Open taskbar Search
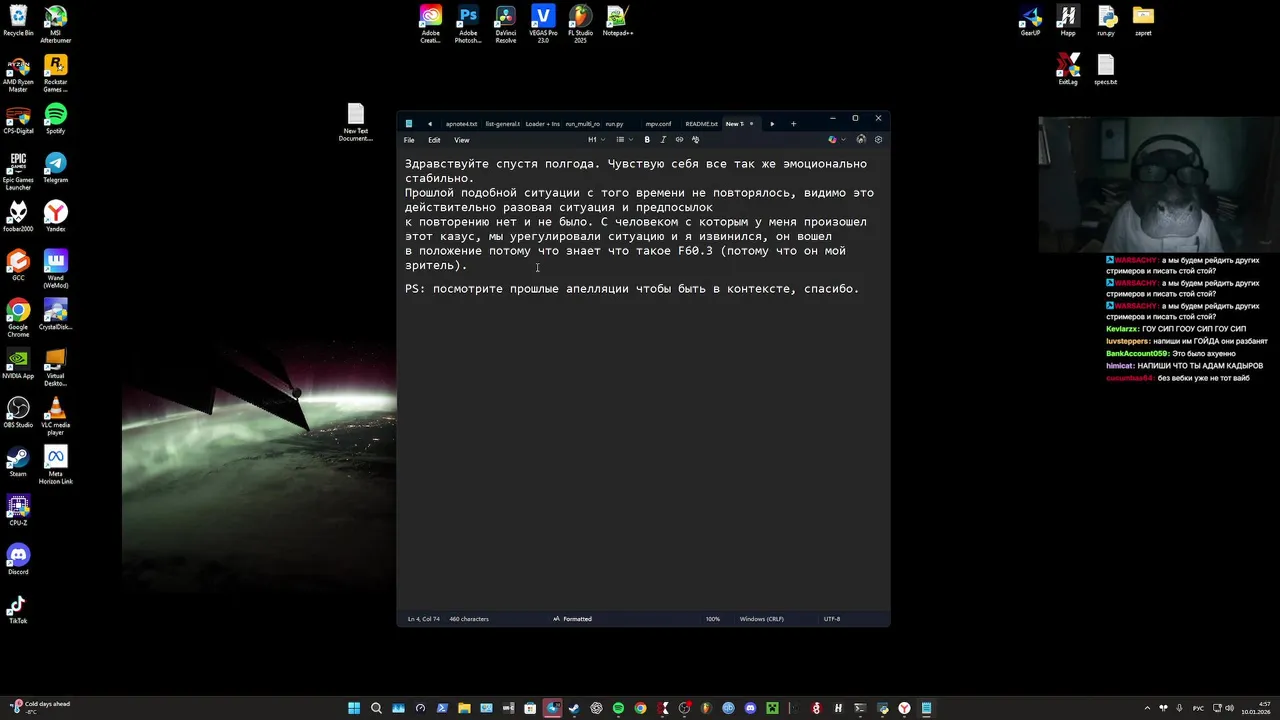 click(376, 708)
